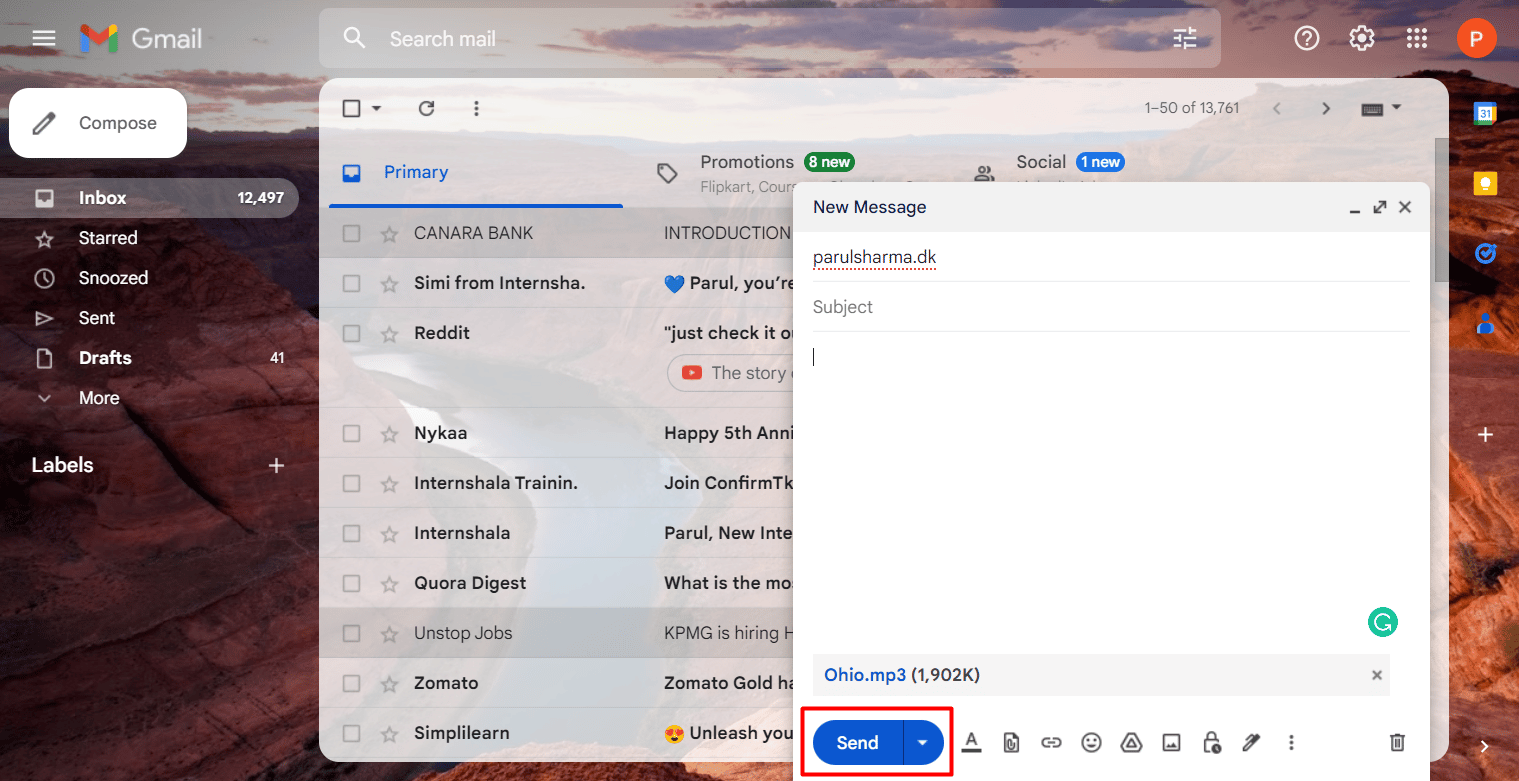Open Google apps grid
This screenshot has width=1519, height=781.
(1417, 38)
